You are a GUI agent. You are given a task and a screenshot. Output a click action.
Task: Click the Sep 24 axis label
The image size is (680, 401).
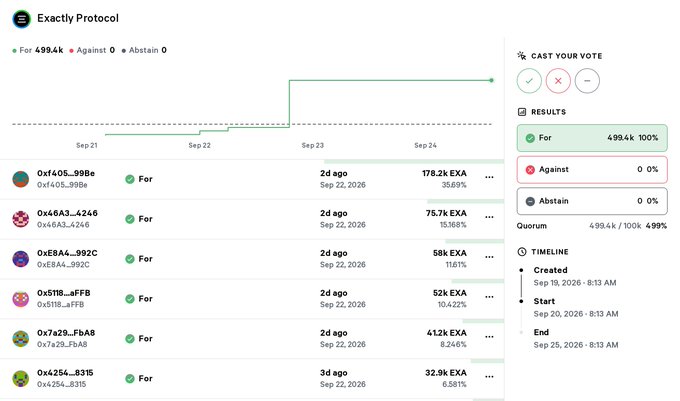(425, 145)
